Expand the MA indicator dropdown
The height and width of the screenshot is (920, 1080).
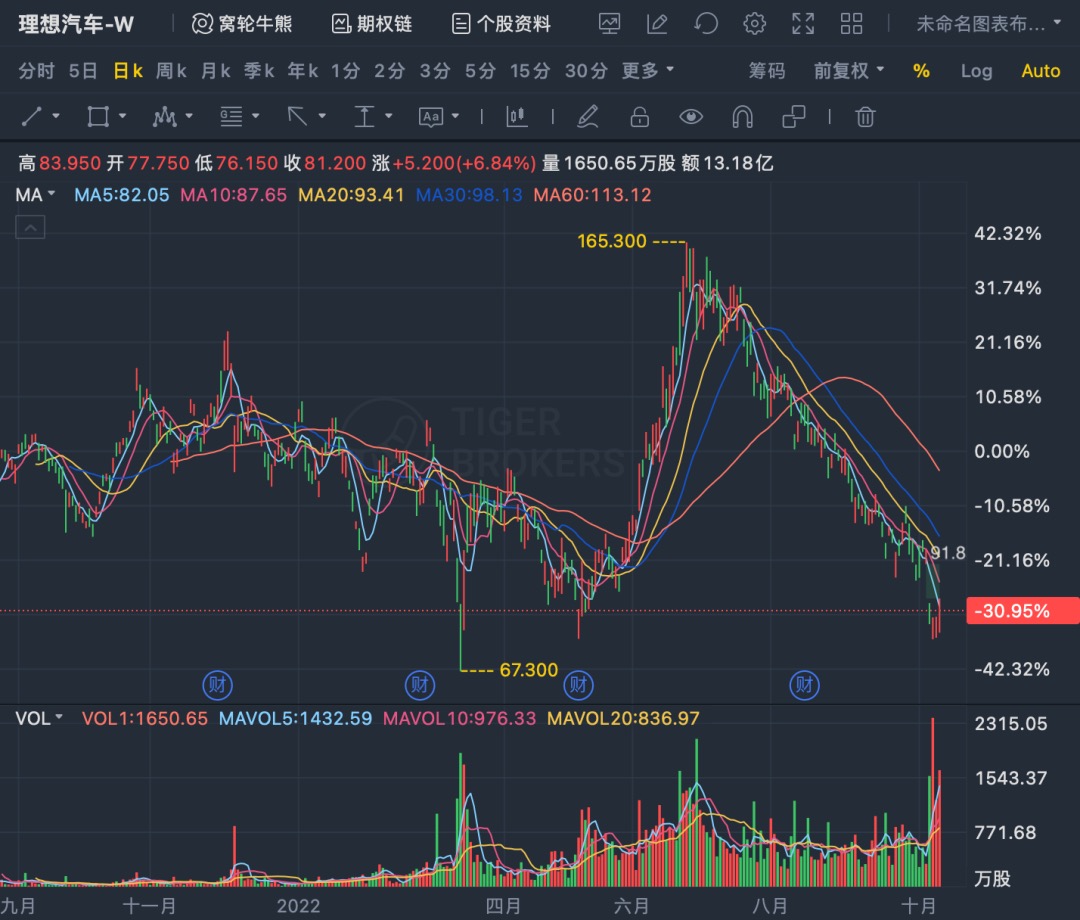36,195
